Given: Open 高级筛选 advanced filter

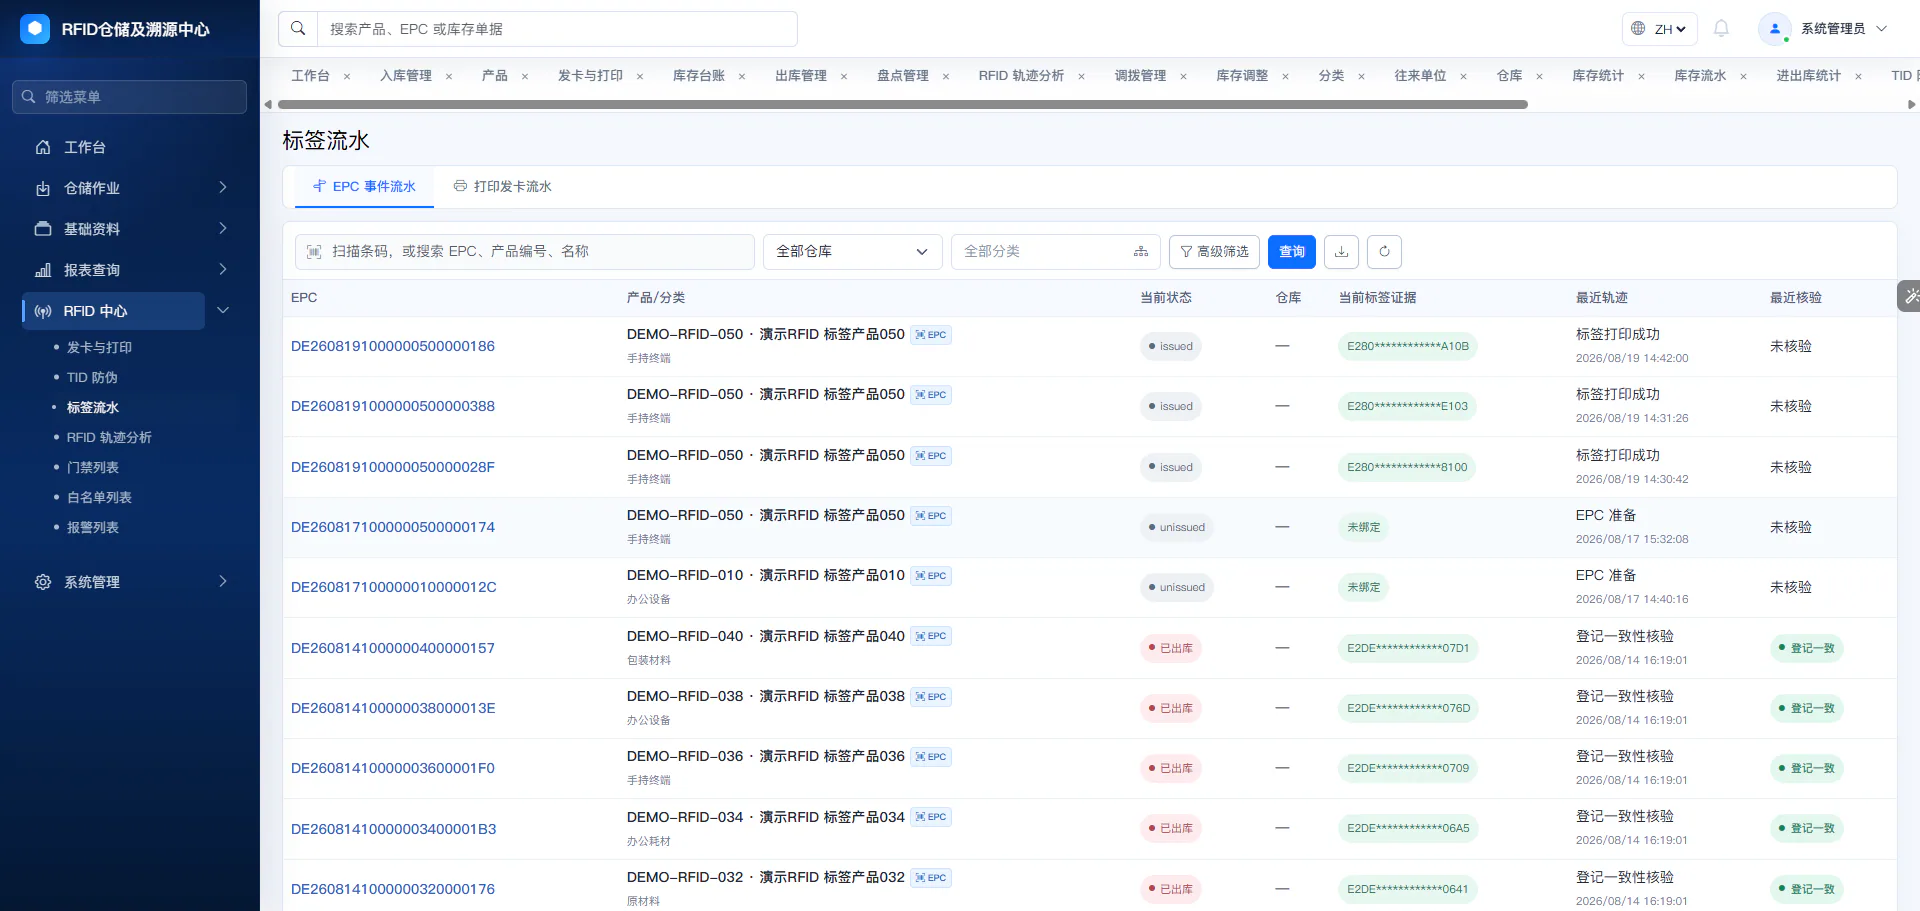Looking at the screenshot, I should click(x=1214, y=252).
